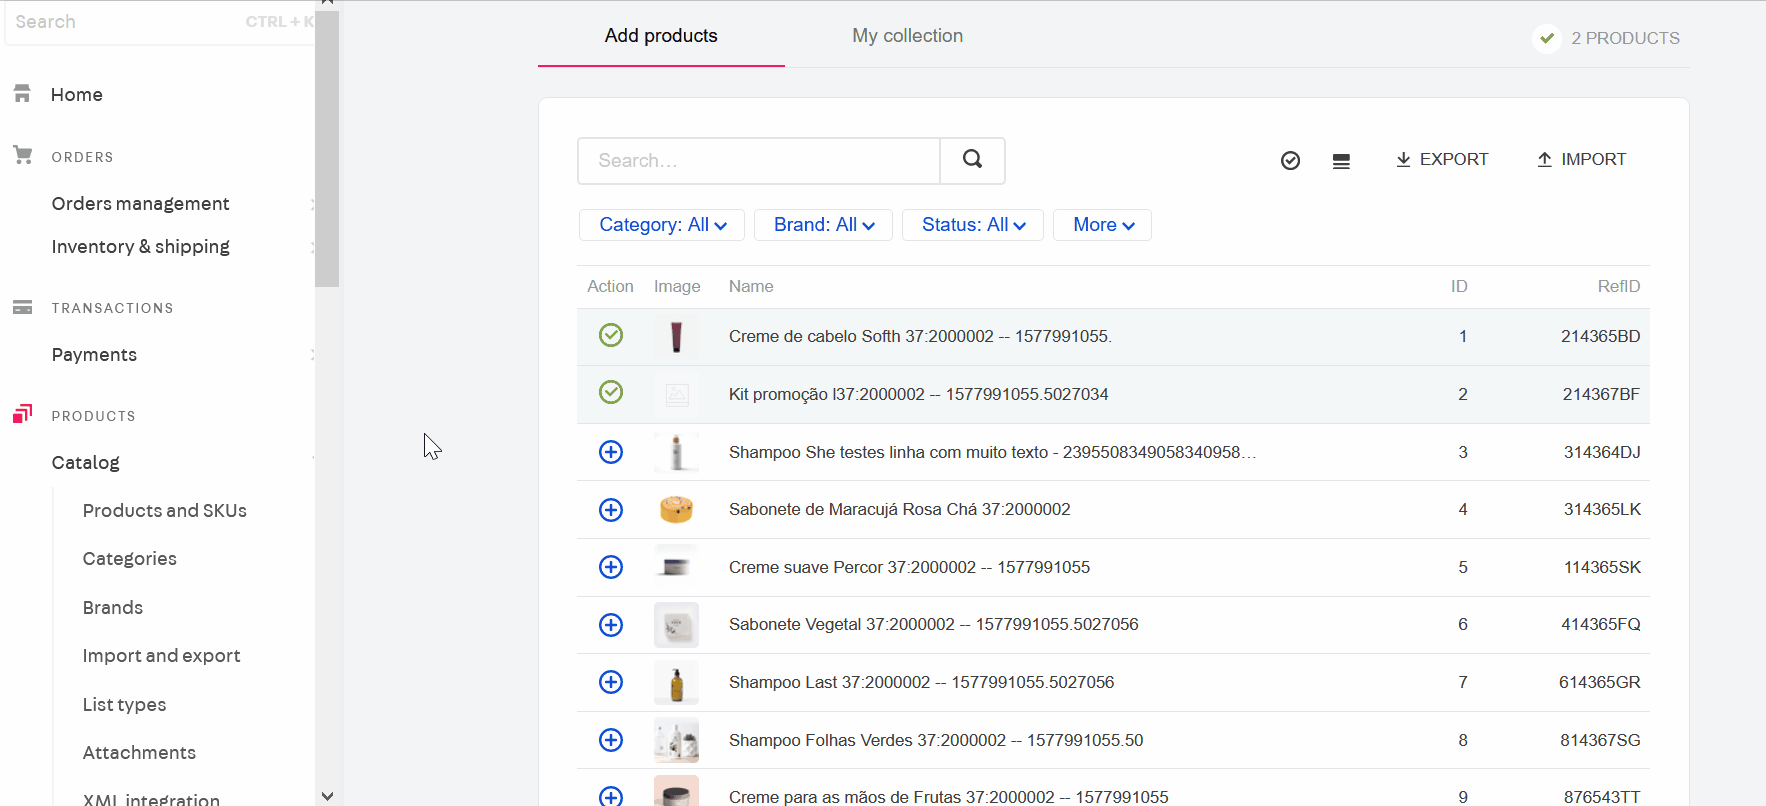Image resolution: width=1766 pixels, height=806 pixels.
Task: Click the search magnifier button
Action: point(972,160)
